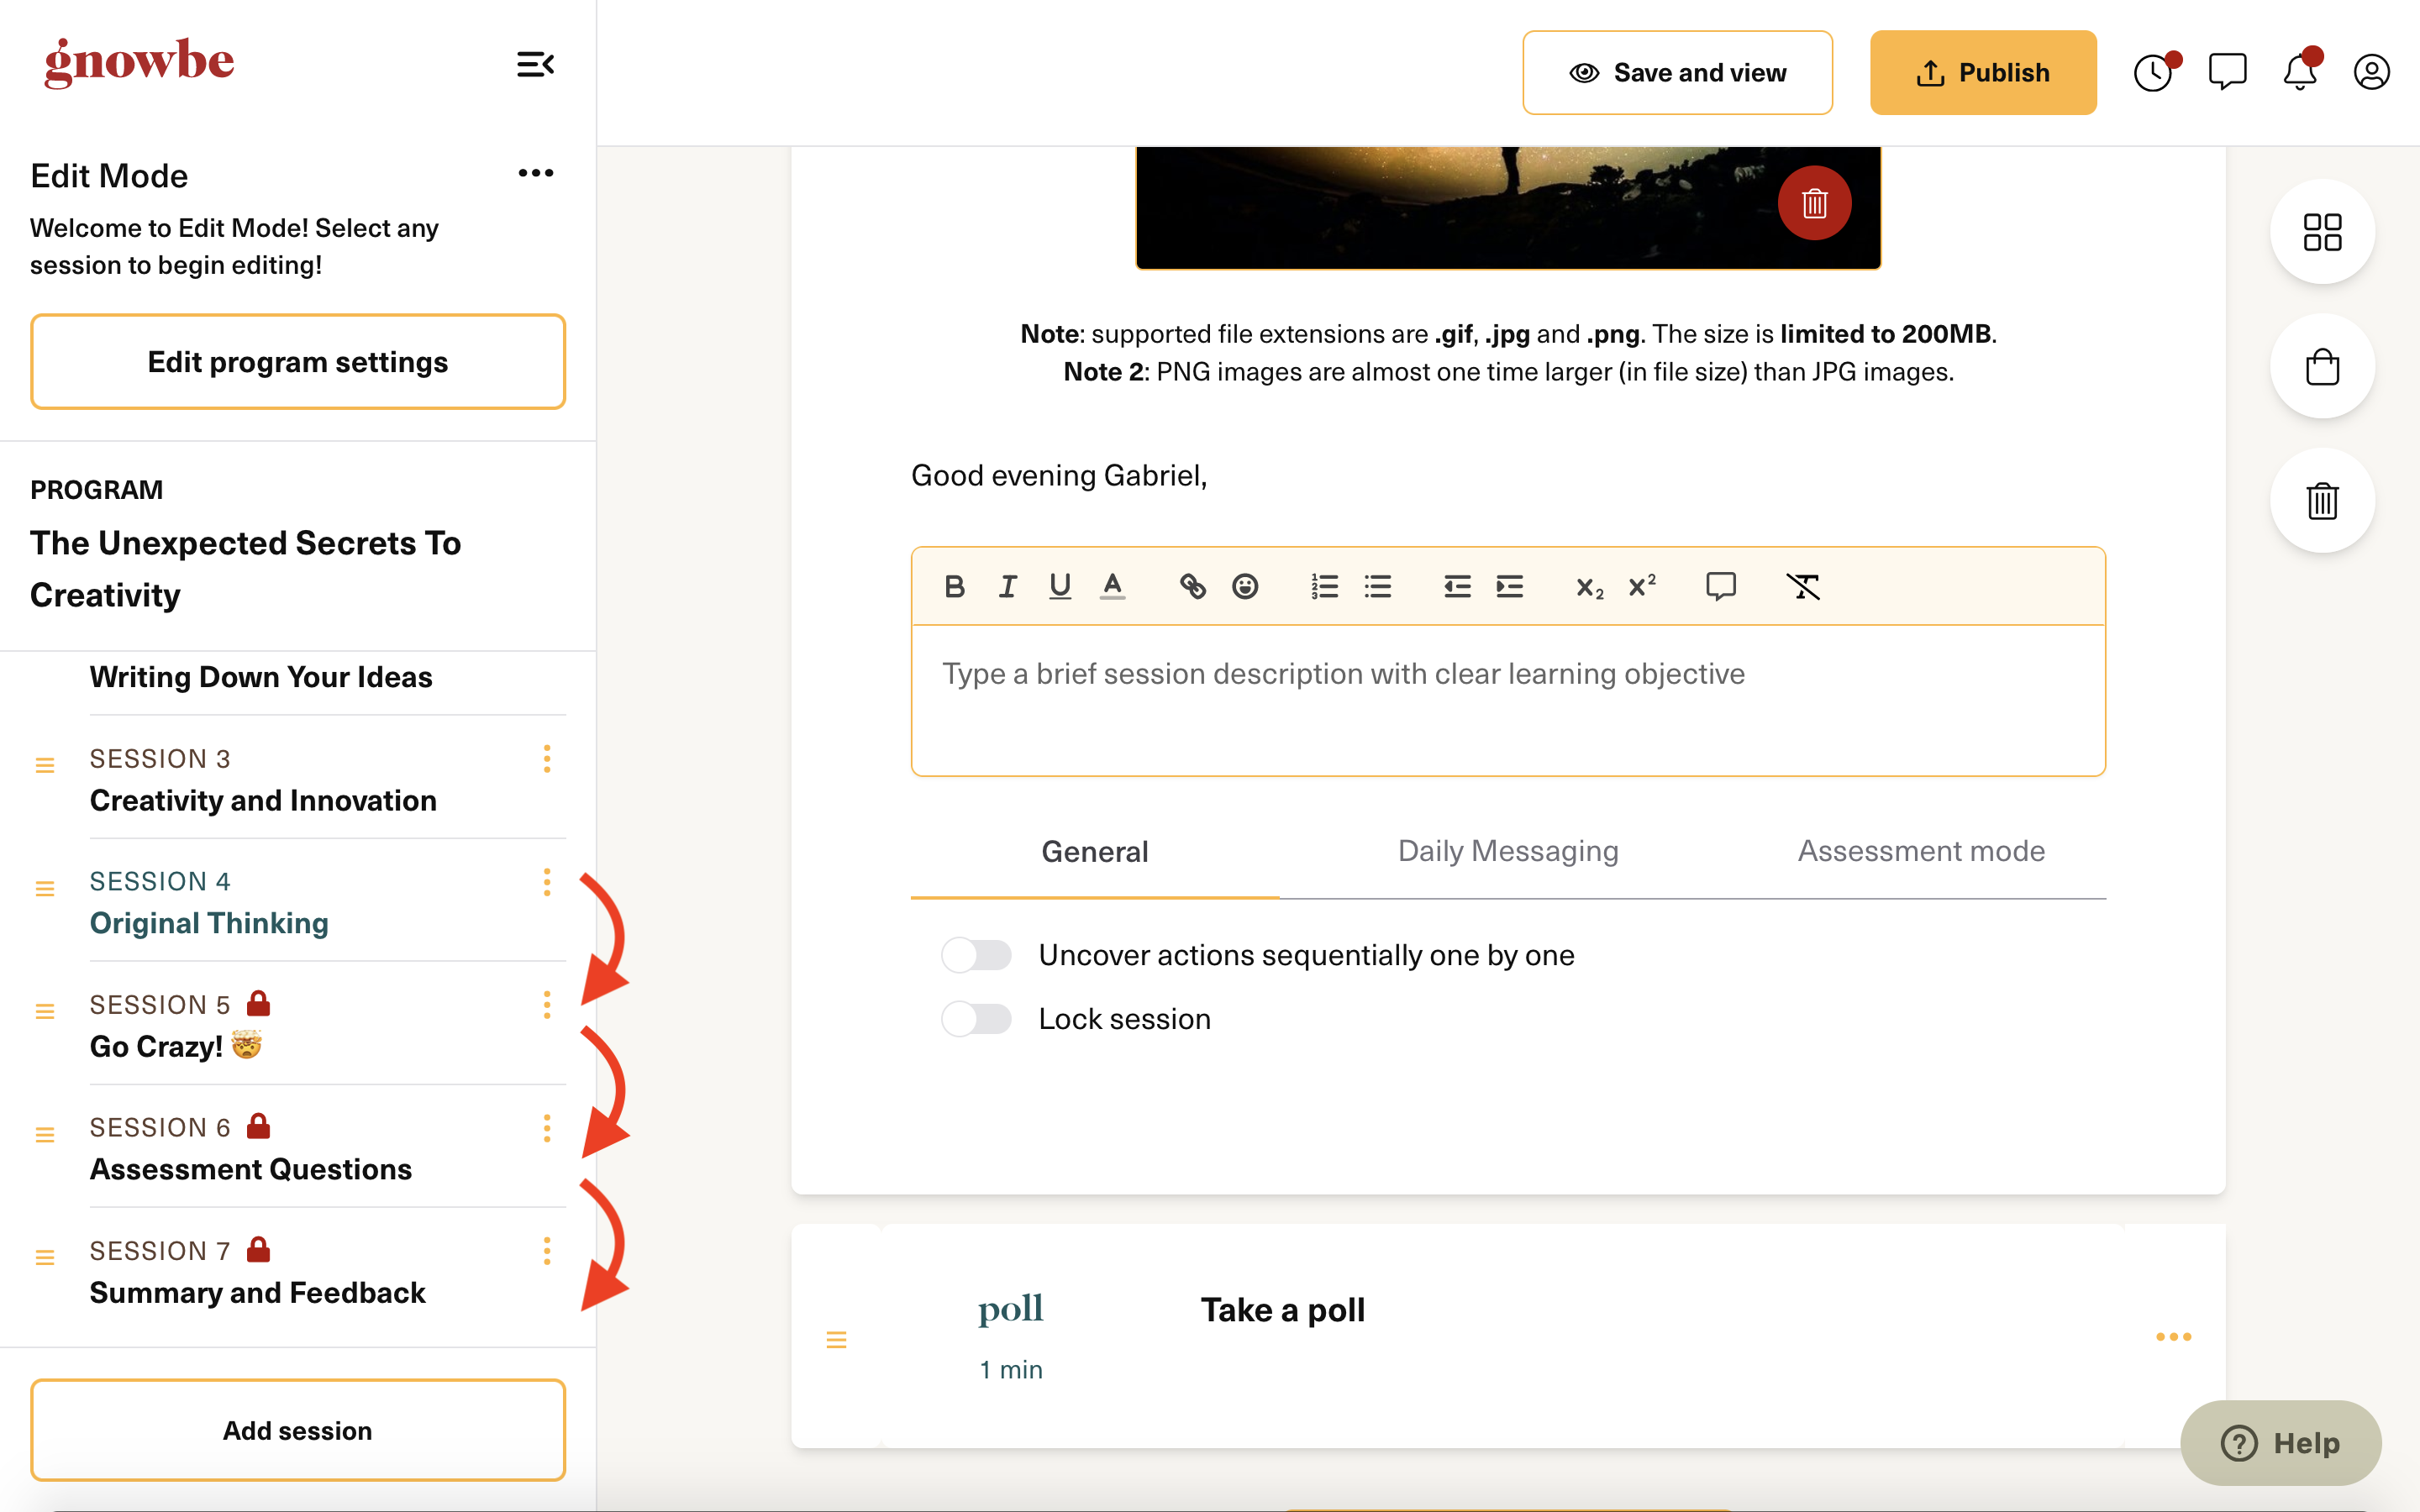Screen dimensions: 2420x1512
Task: Open Session 3 options menu
Action: 547,759
